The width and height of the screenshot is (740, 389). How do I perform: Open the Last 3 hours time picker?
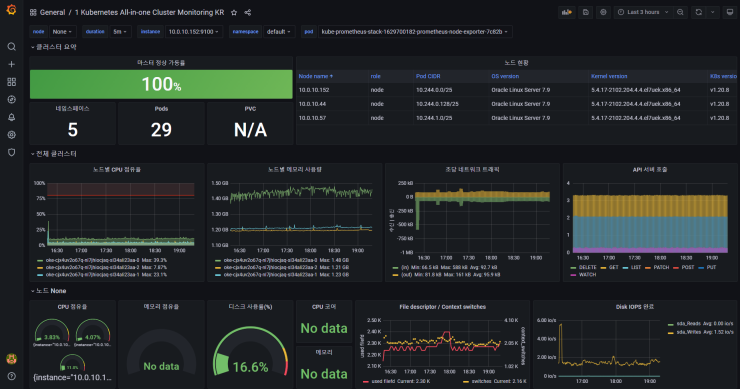[x=643, y=12]
